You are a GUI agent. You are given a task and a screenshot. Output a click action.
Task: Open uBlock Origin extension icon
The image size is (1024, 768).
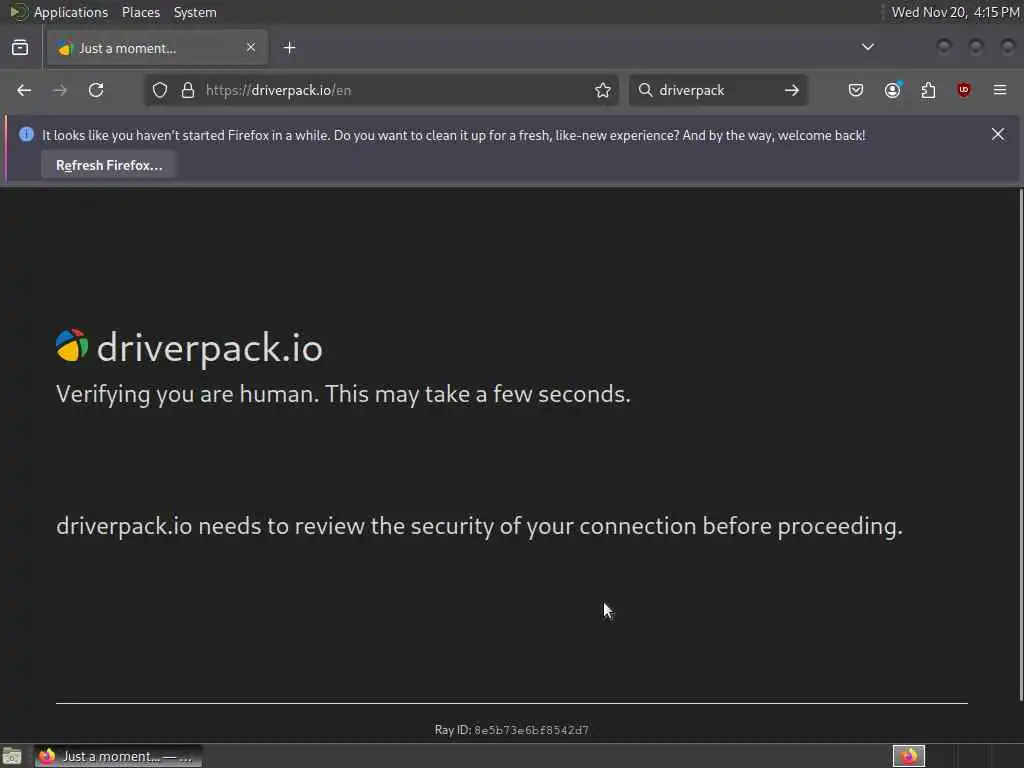964,90
